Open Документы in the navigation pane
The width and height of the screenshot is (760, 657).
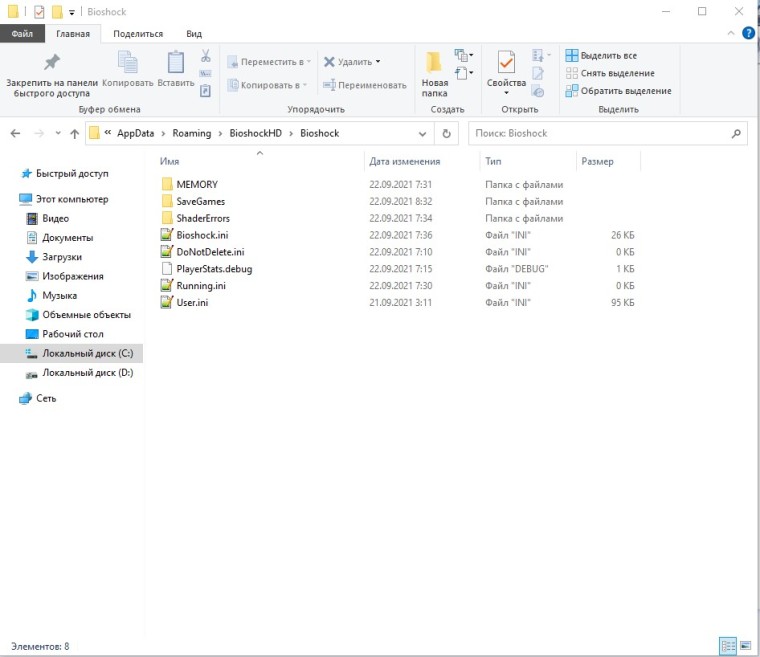67,238
